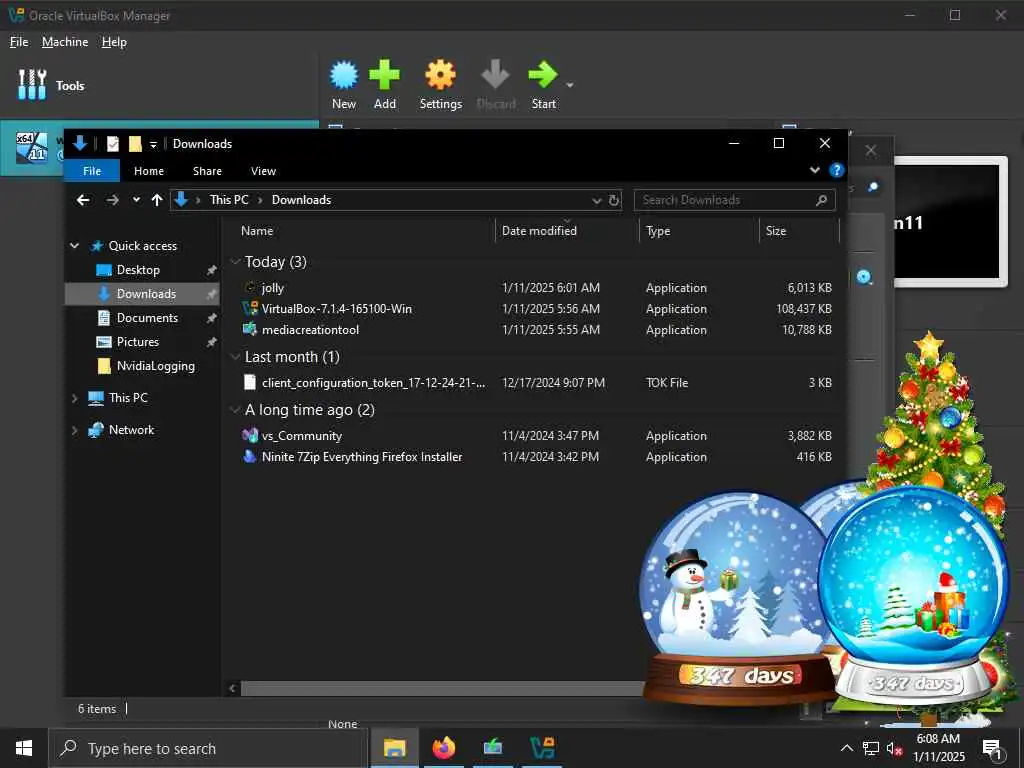Expand the This PC tree node
1024x768 pixels.
pos(74,398)
